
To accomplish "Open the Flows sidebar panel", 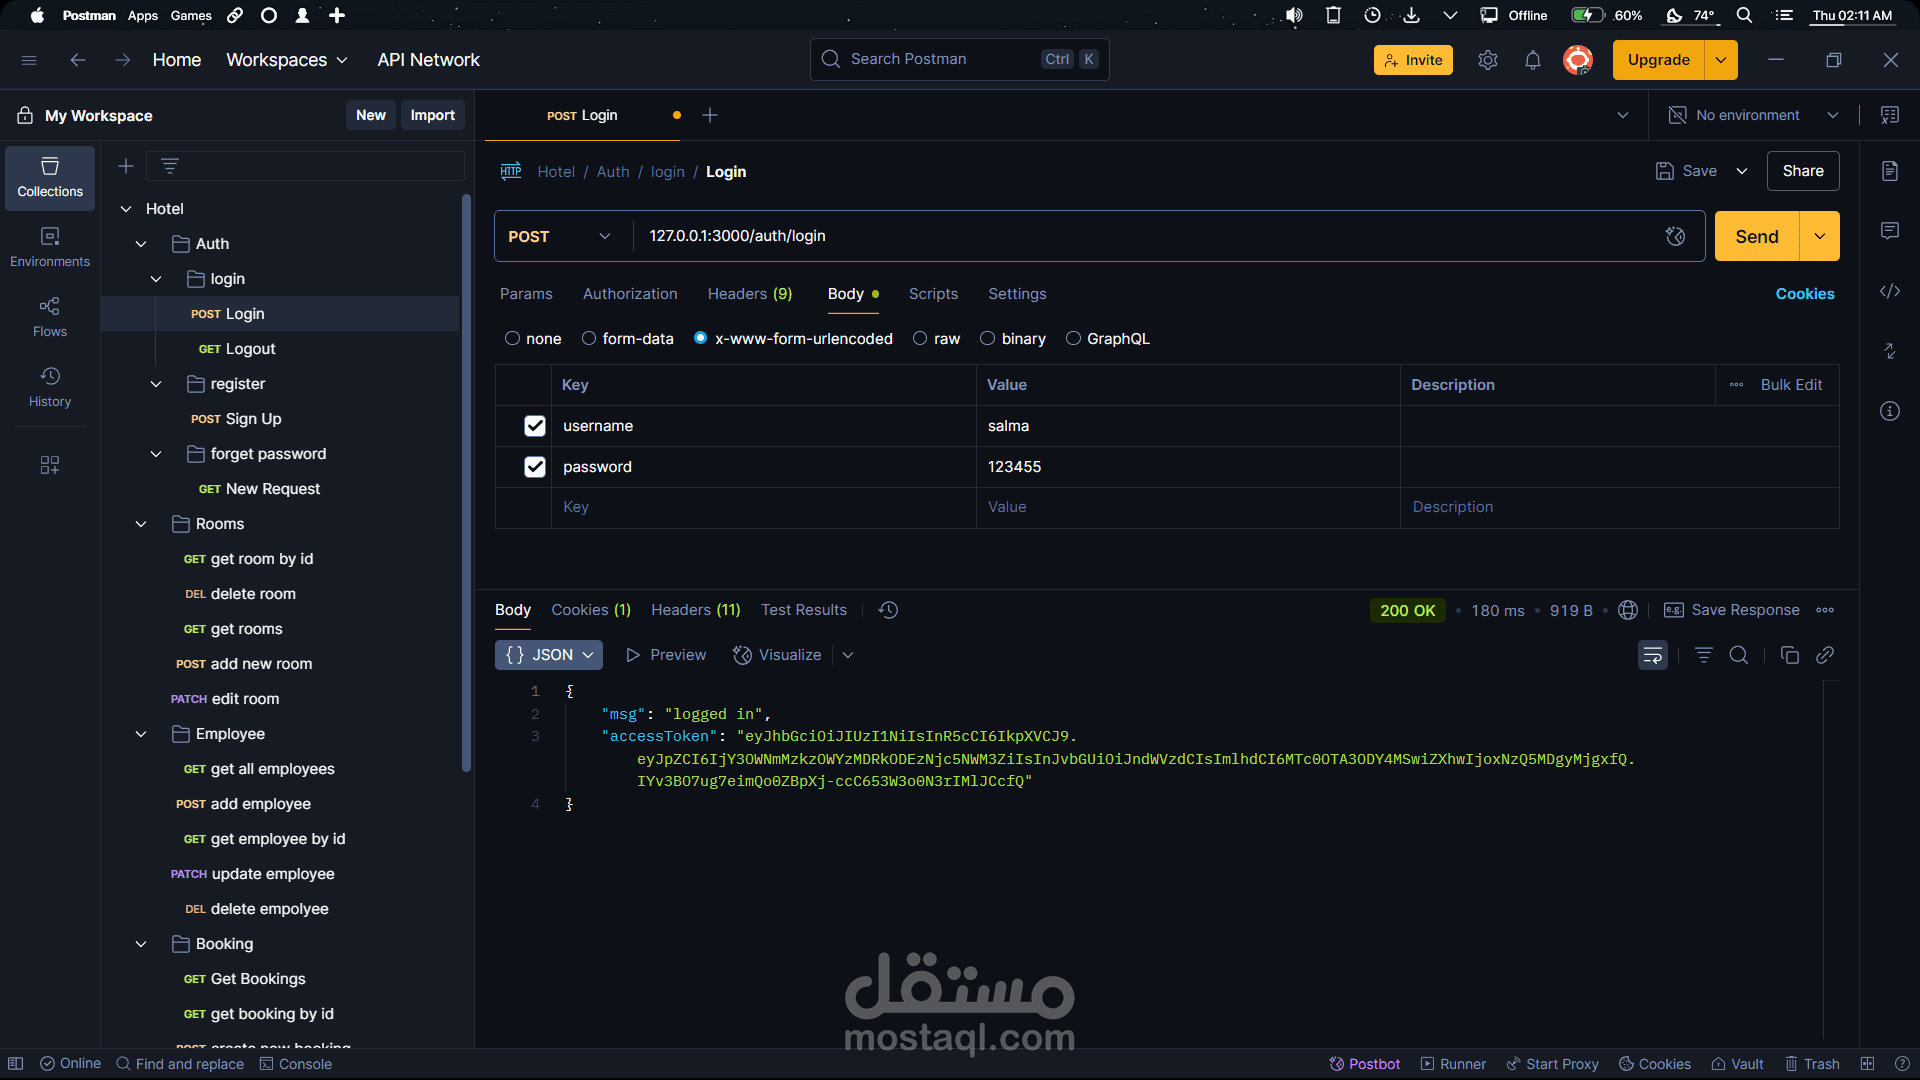I will 50,317.
